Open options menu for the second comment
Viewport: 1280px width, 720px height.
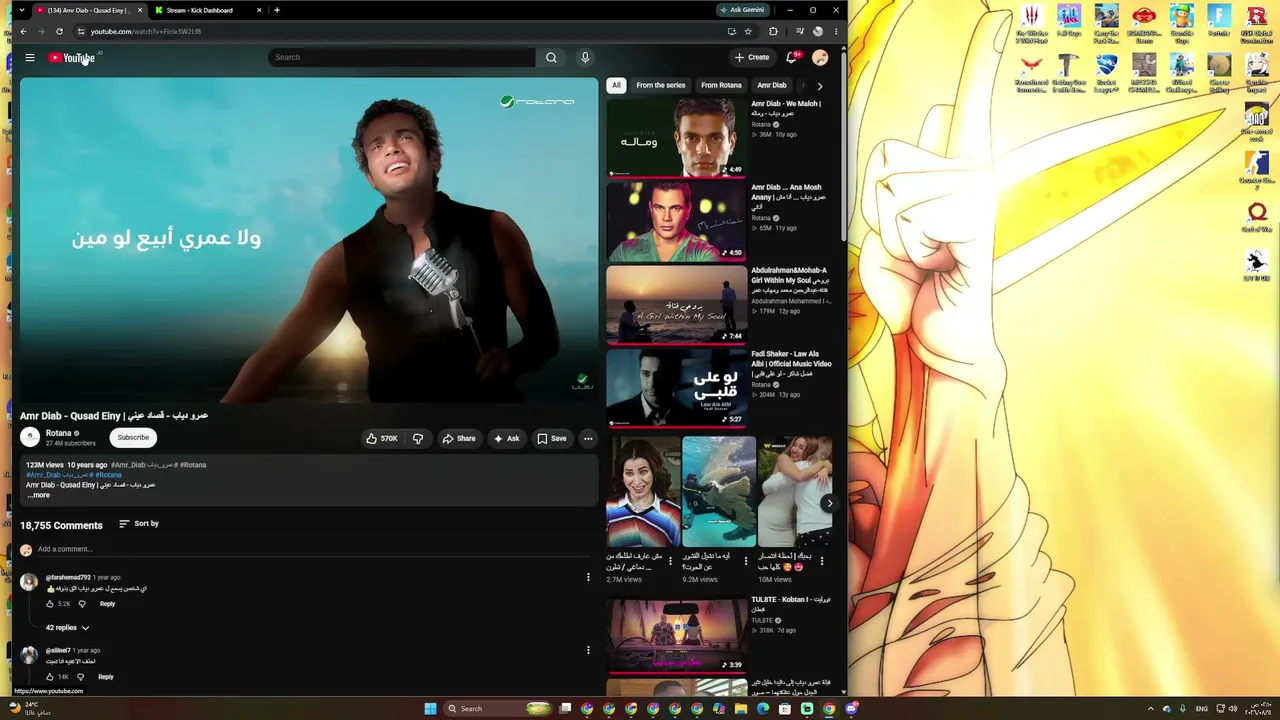coord(588,650)
